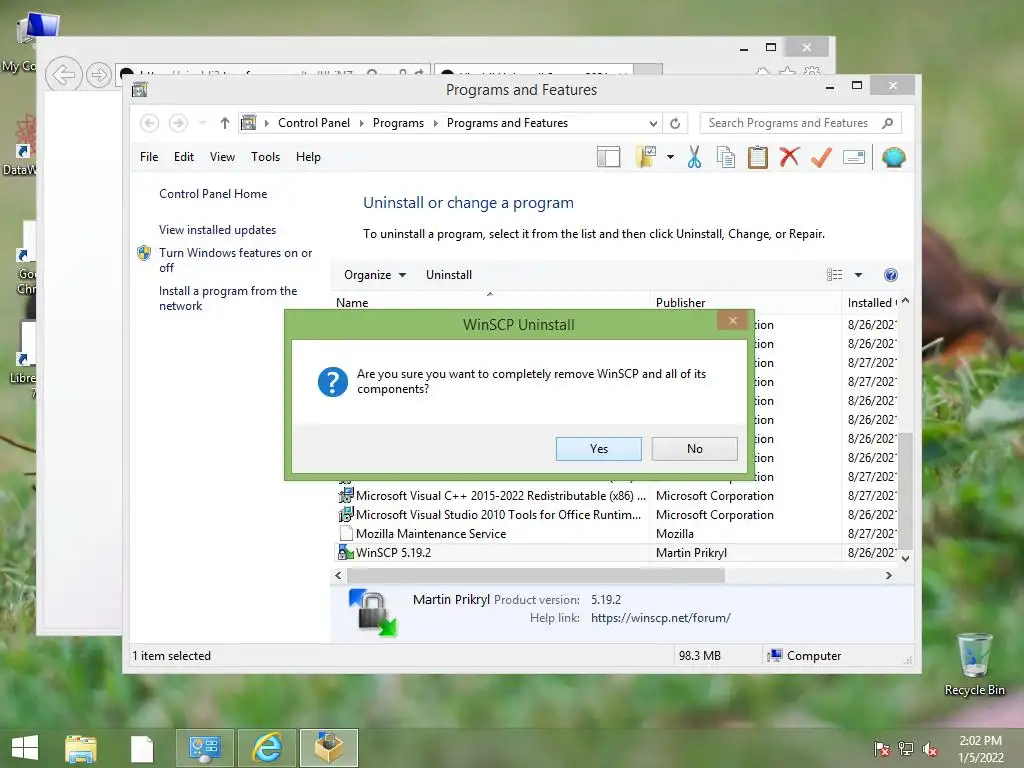Open the Help menu
The image size is (1024, 768).
308,157
